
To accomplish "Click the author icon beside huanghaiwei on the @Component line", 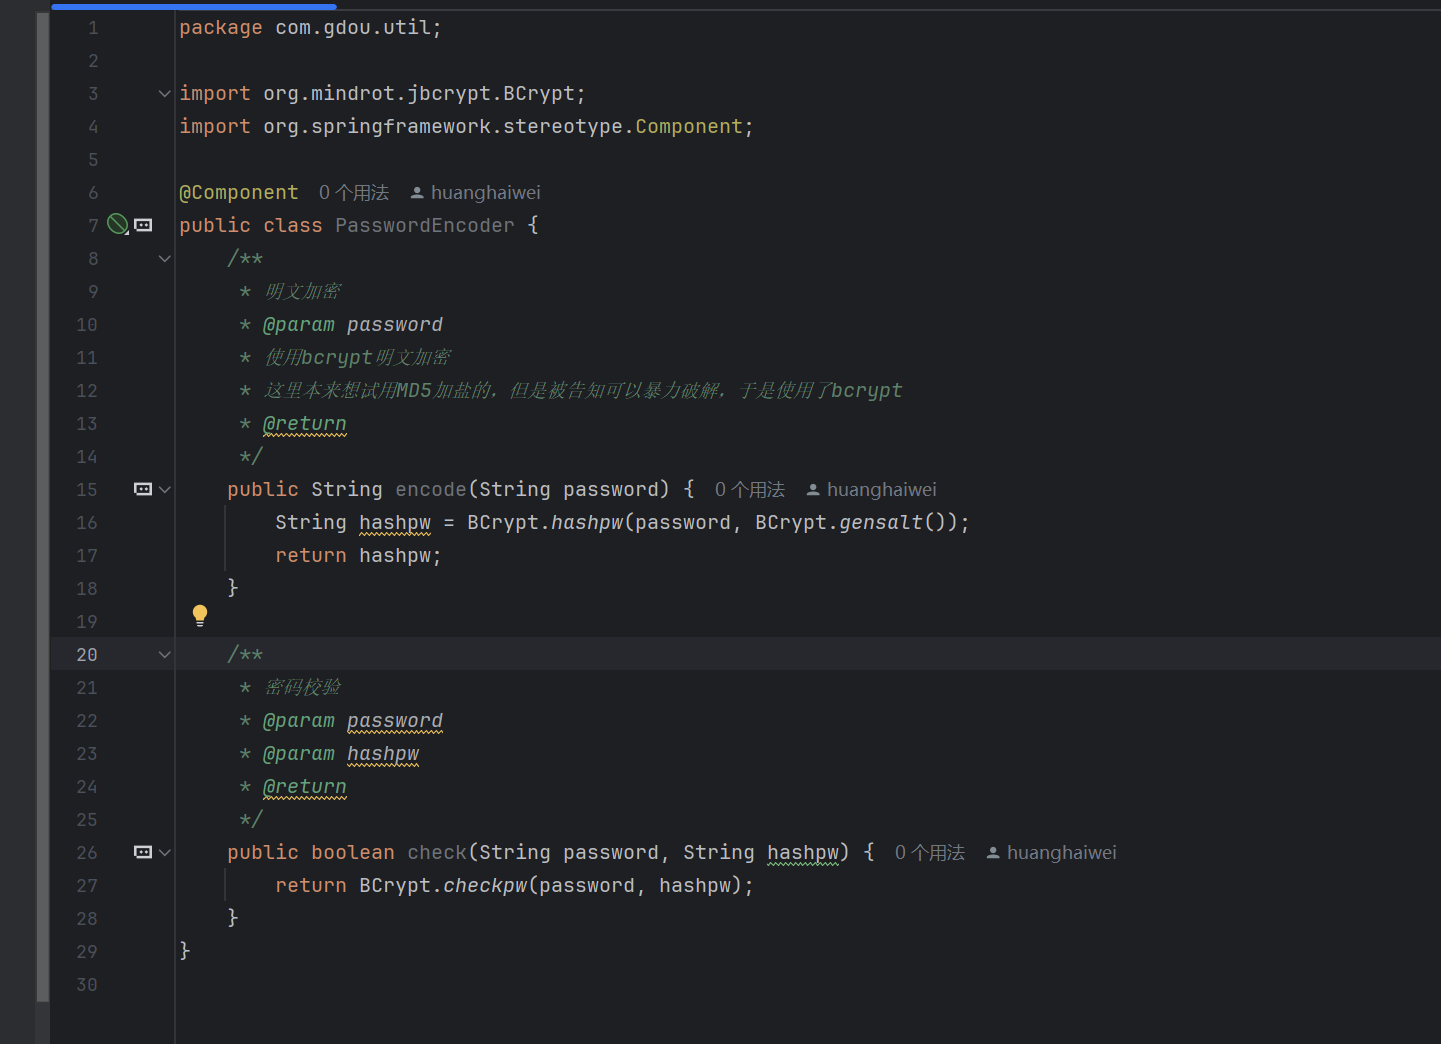I will pyautogui.click(x=417, y=192).
